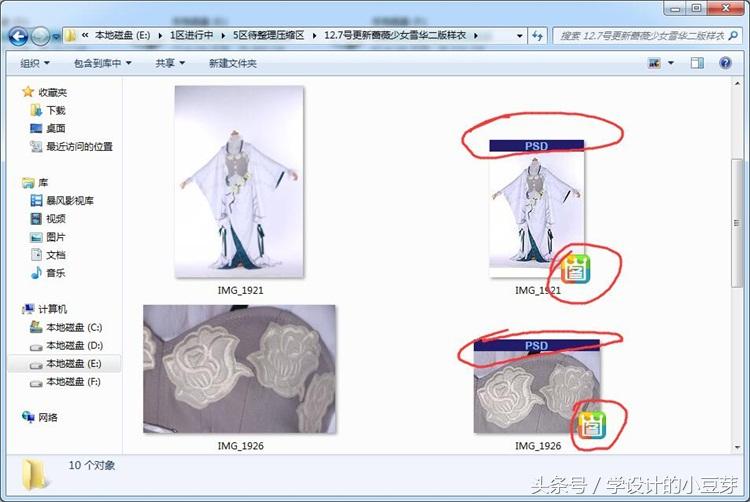
Task: Open the 暴风影视库 library
Action: (x=70, y=201)
